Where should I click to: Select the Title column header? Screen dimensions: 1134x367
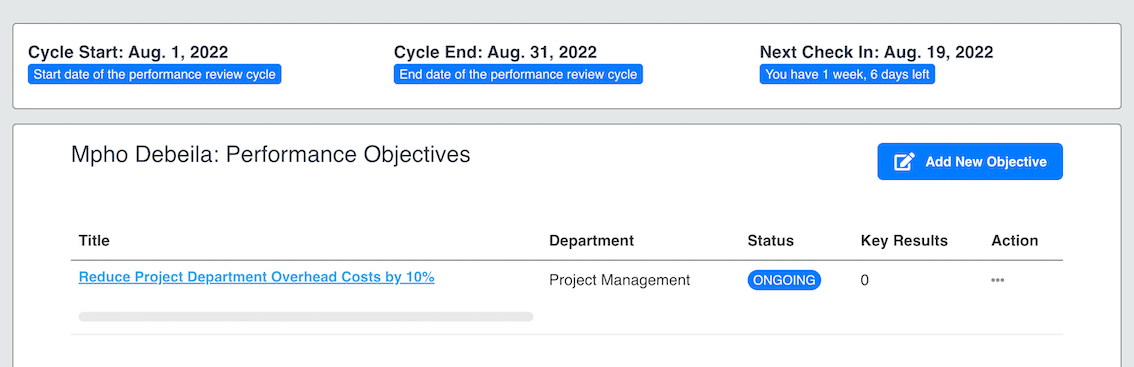click(x=94, y=240)
